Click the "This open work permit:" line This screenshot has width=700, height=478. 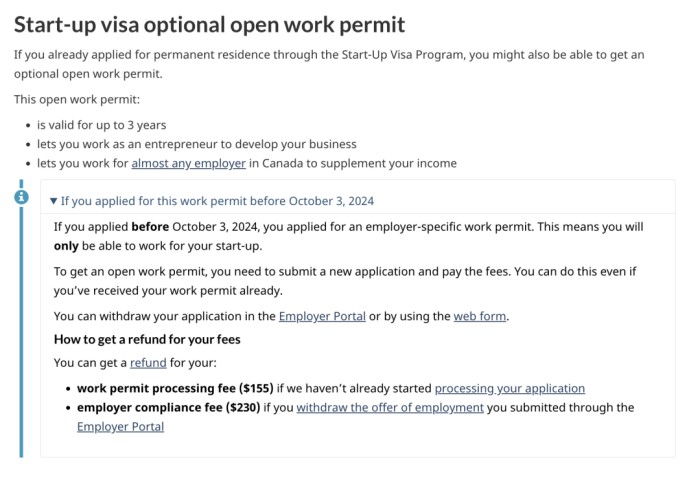point(77,99)
